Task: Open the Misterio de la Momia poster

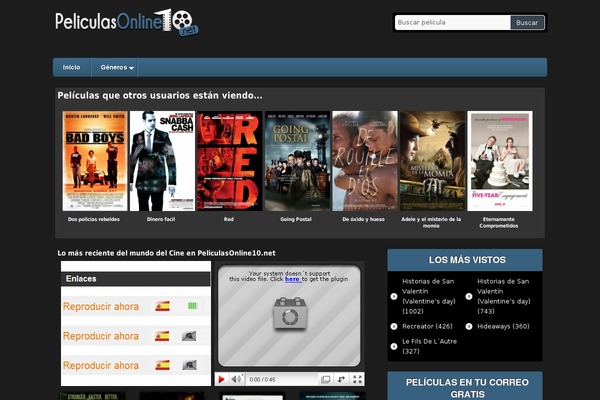Action: pos(432,161)
